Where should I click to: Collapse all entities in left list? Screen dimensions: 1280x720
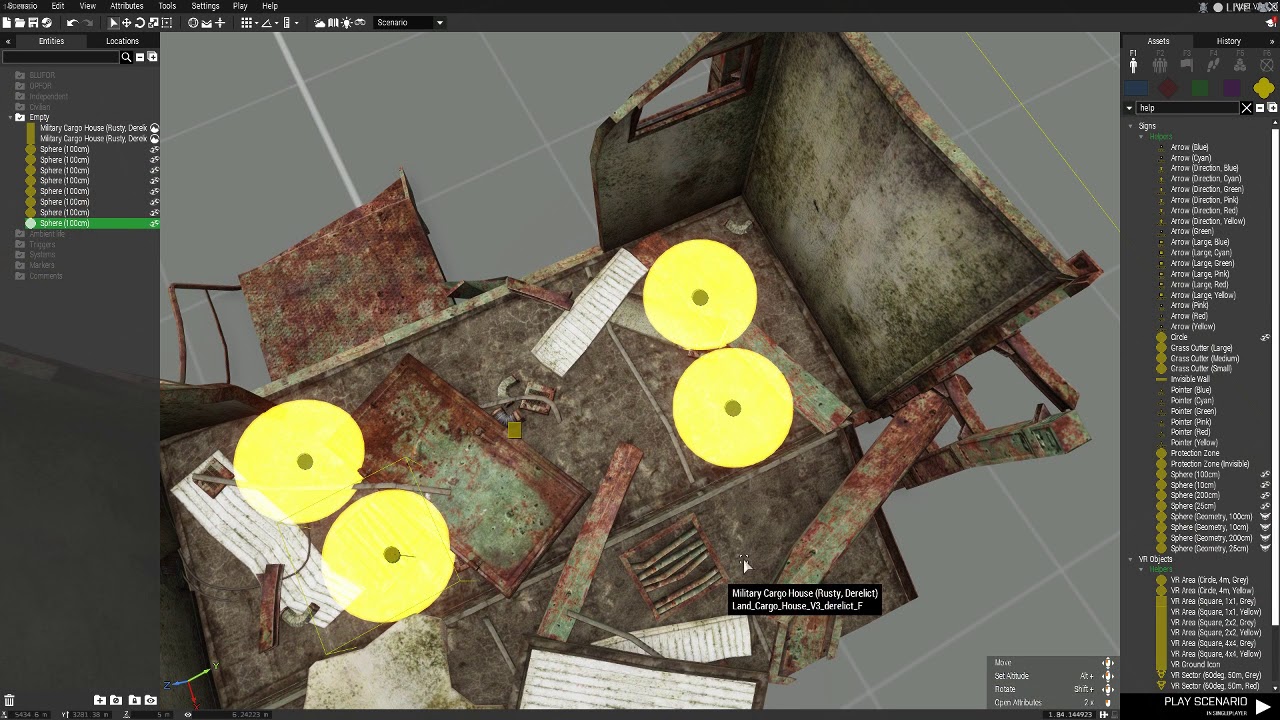click(140, 57)
